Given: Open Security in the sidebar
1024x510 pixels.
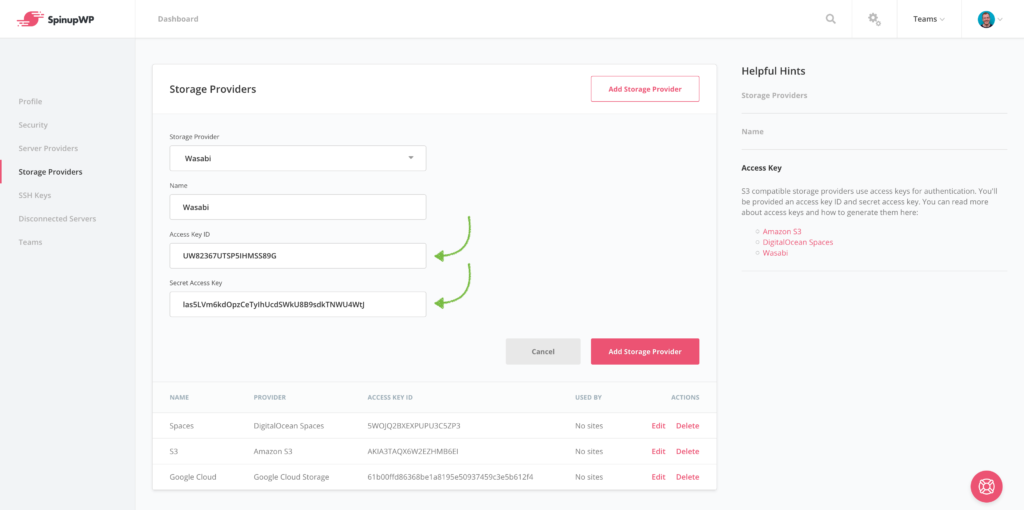Looking at the screenshot, I should pos(33,125).
